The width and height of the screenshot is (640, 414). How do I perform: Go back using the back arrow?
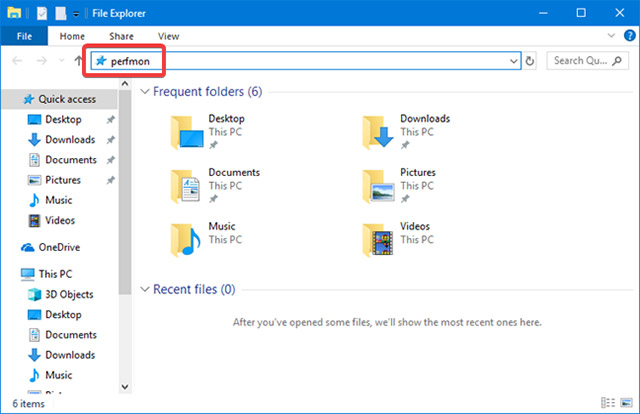coord(17,61)
